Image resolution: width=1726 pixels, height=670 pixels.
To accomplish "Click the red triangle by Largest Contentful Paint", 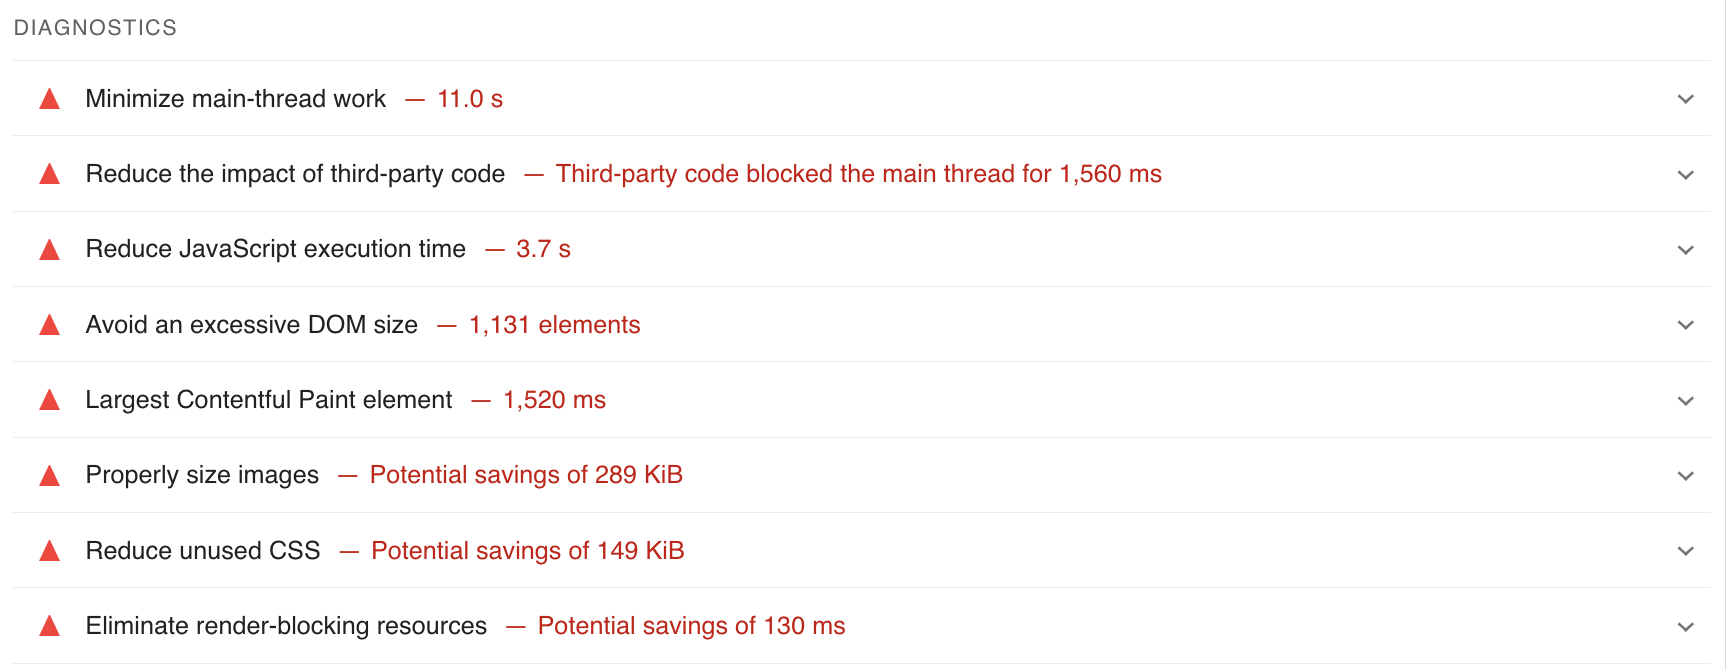I will pos(49,400).
